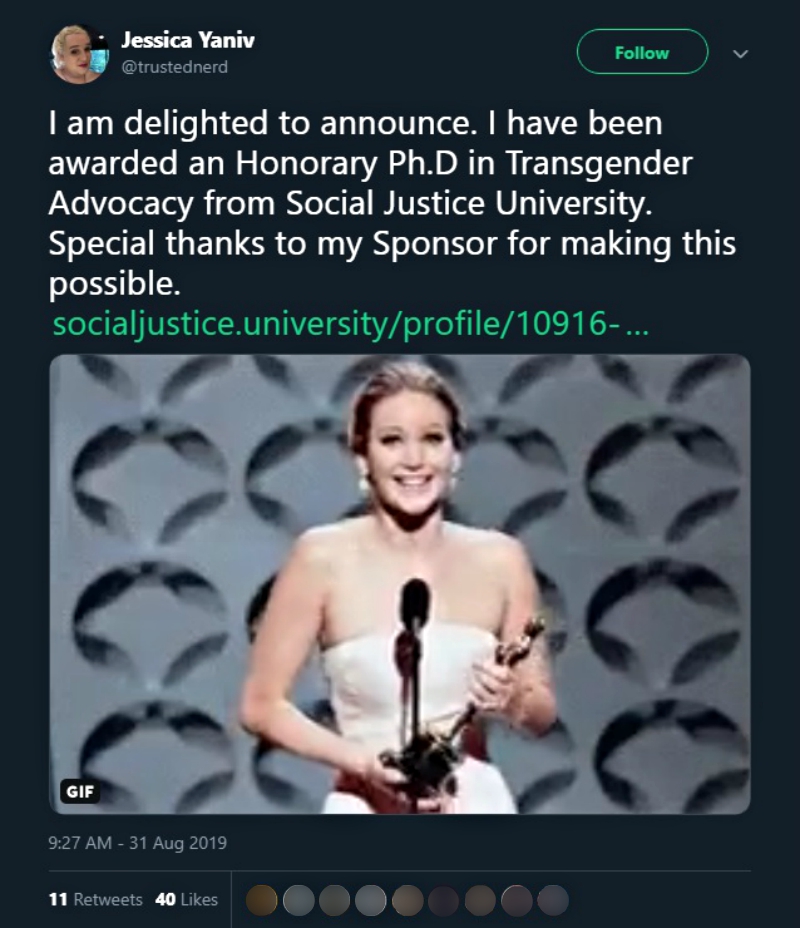
Task: Open the socialjustice.university profile link
Action: [x=350, y=324]
